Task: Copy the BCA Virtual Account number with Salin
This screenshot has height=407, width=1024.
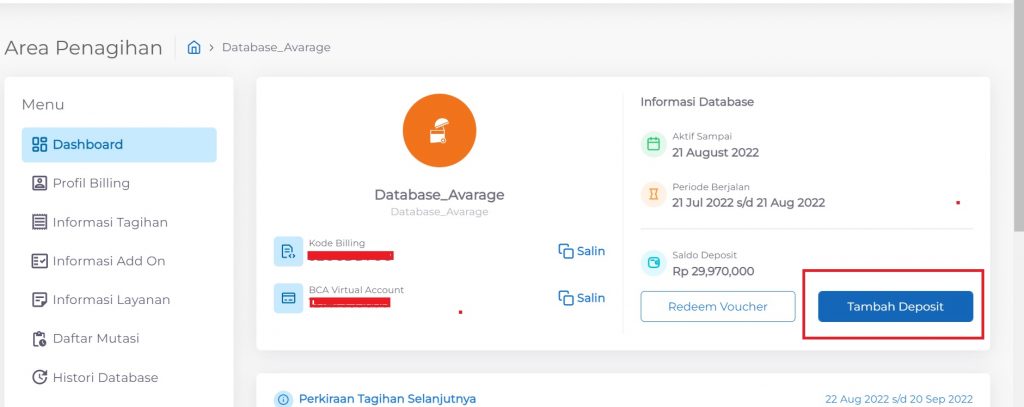Action: click(x=582, y=298)
